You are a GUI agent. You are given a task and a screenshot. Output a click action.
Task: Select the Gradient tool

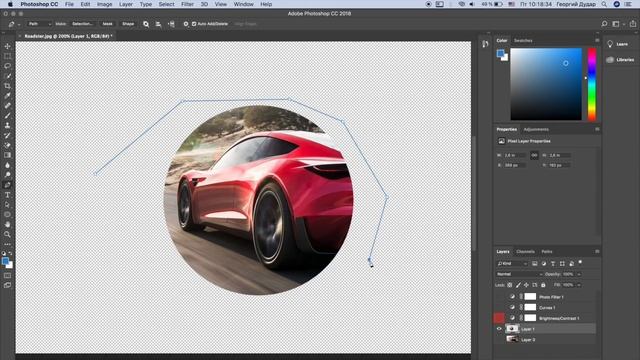coord(7,155)
